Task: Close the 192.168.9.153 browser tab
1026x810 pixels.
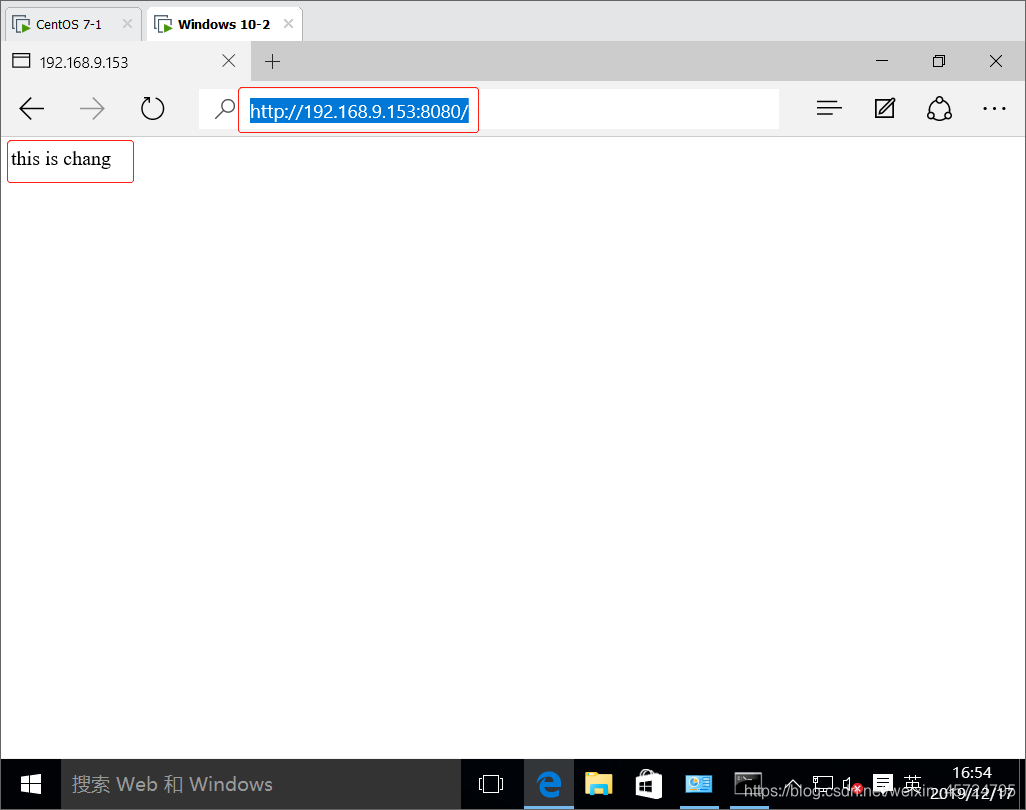Action: tap(228, 61)
